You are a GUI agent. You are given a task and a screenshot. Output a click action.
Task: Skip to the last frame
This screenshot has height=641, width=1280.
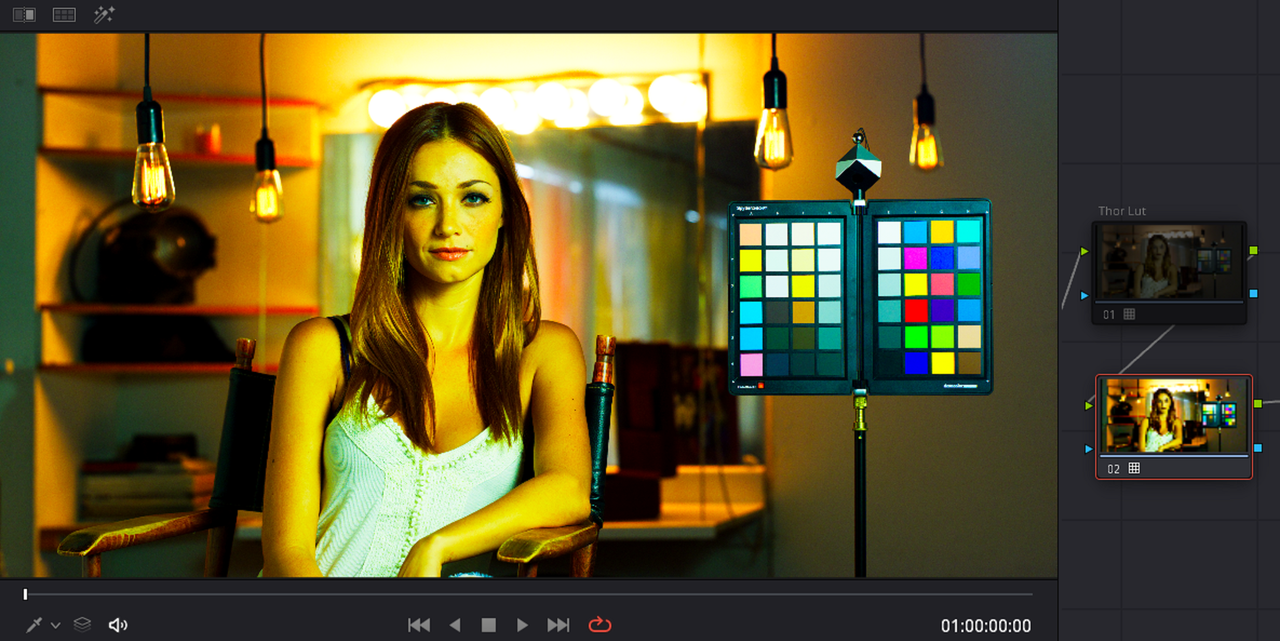click(558, 625)
